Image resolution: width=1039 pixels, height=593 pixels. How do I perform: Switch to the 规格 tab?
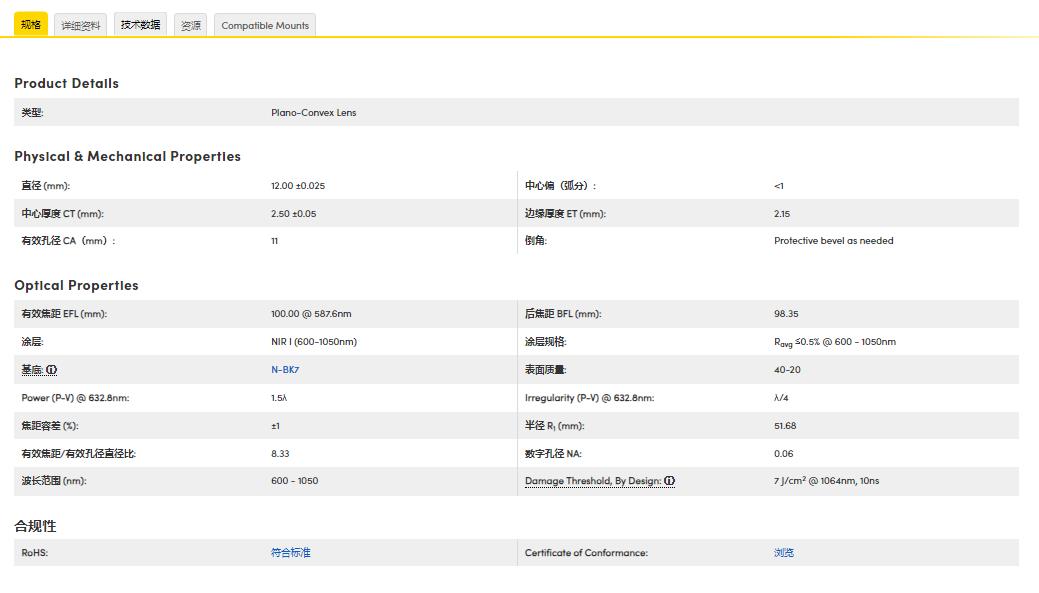pos(31,25)
